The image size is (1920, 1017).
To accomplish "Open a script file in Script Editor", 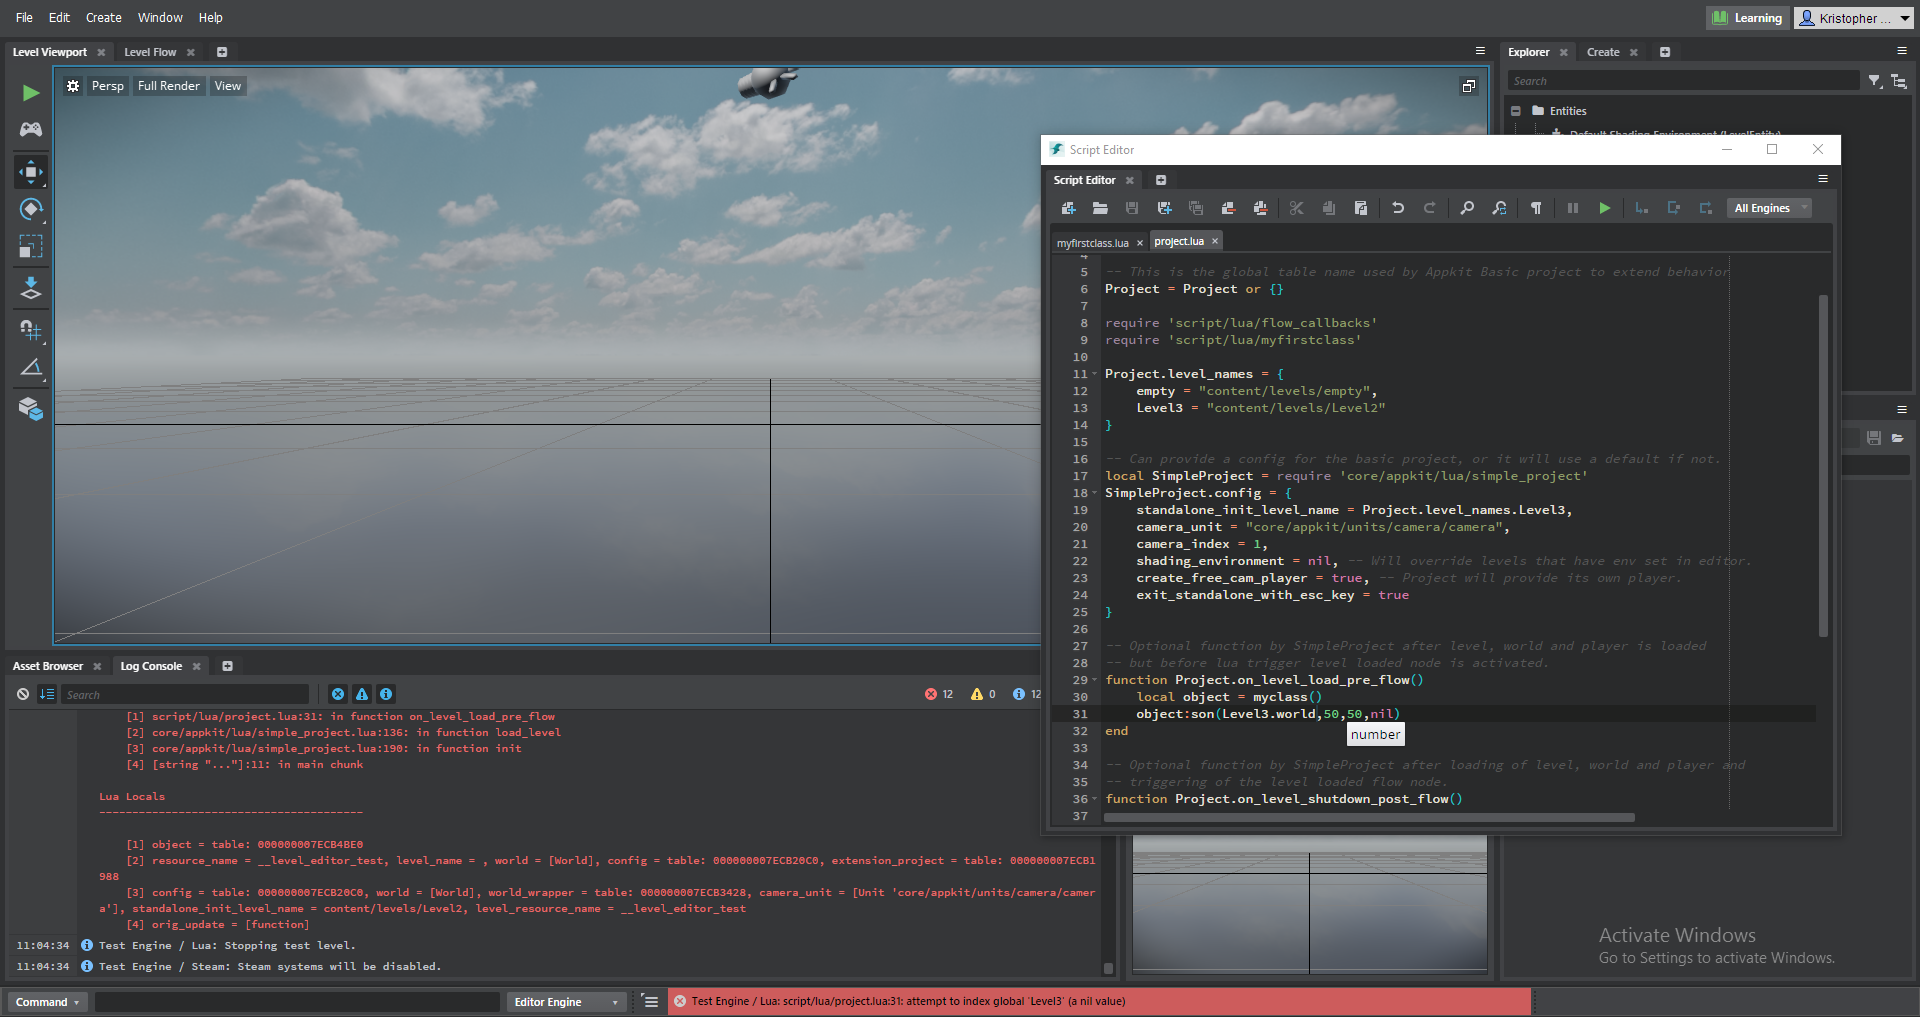I will click(x=1100, y=208).
